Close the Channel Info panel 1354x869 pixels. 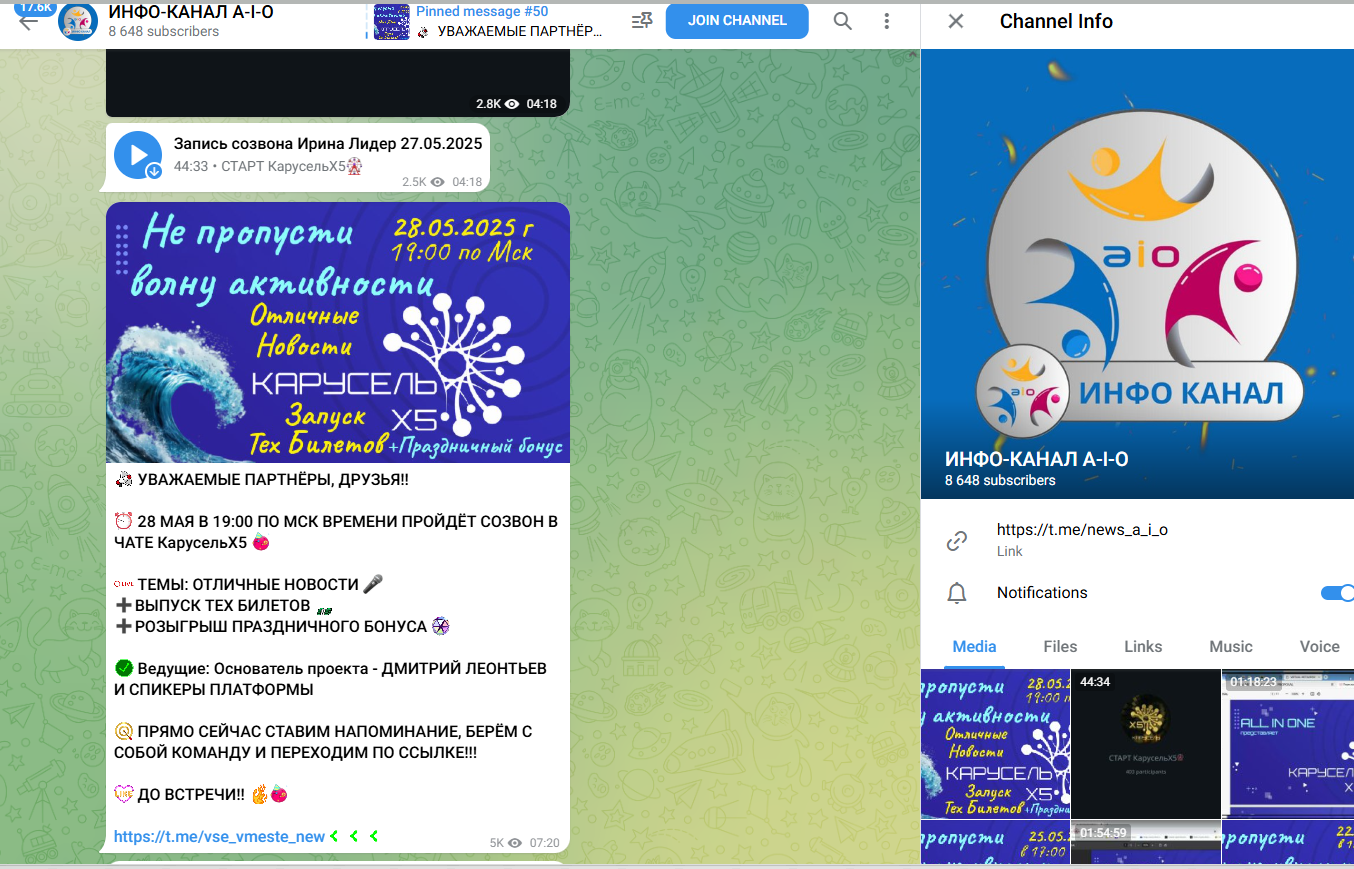(x=956, y=21)
